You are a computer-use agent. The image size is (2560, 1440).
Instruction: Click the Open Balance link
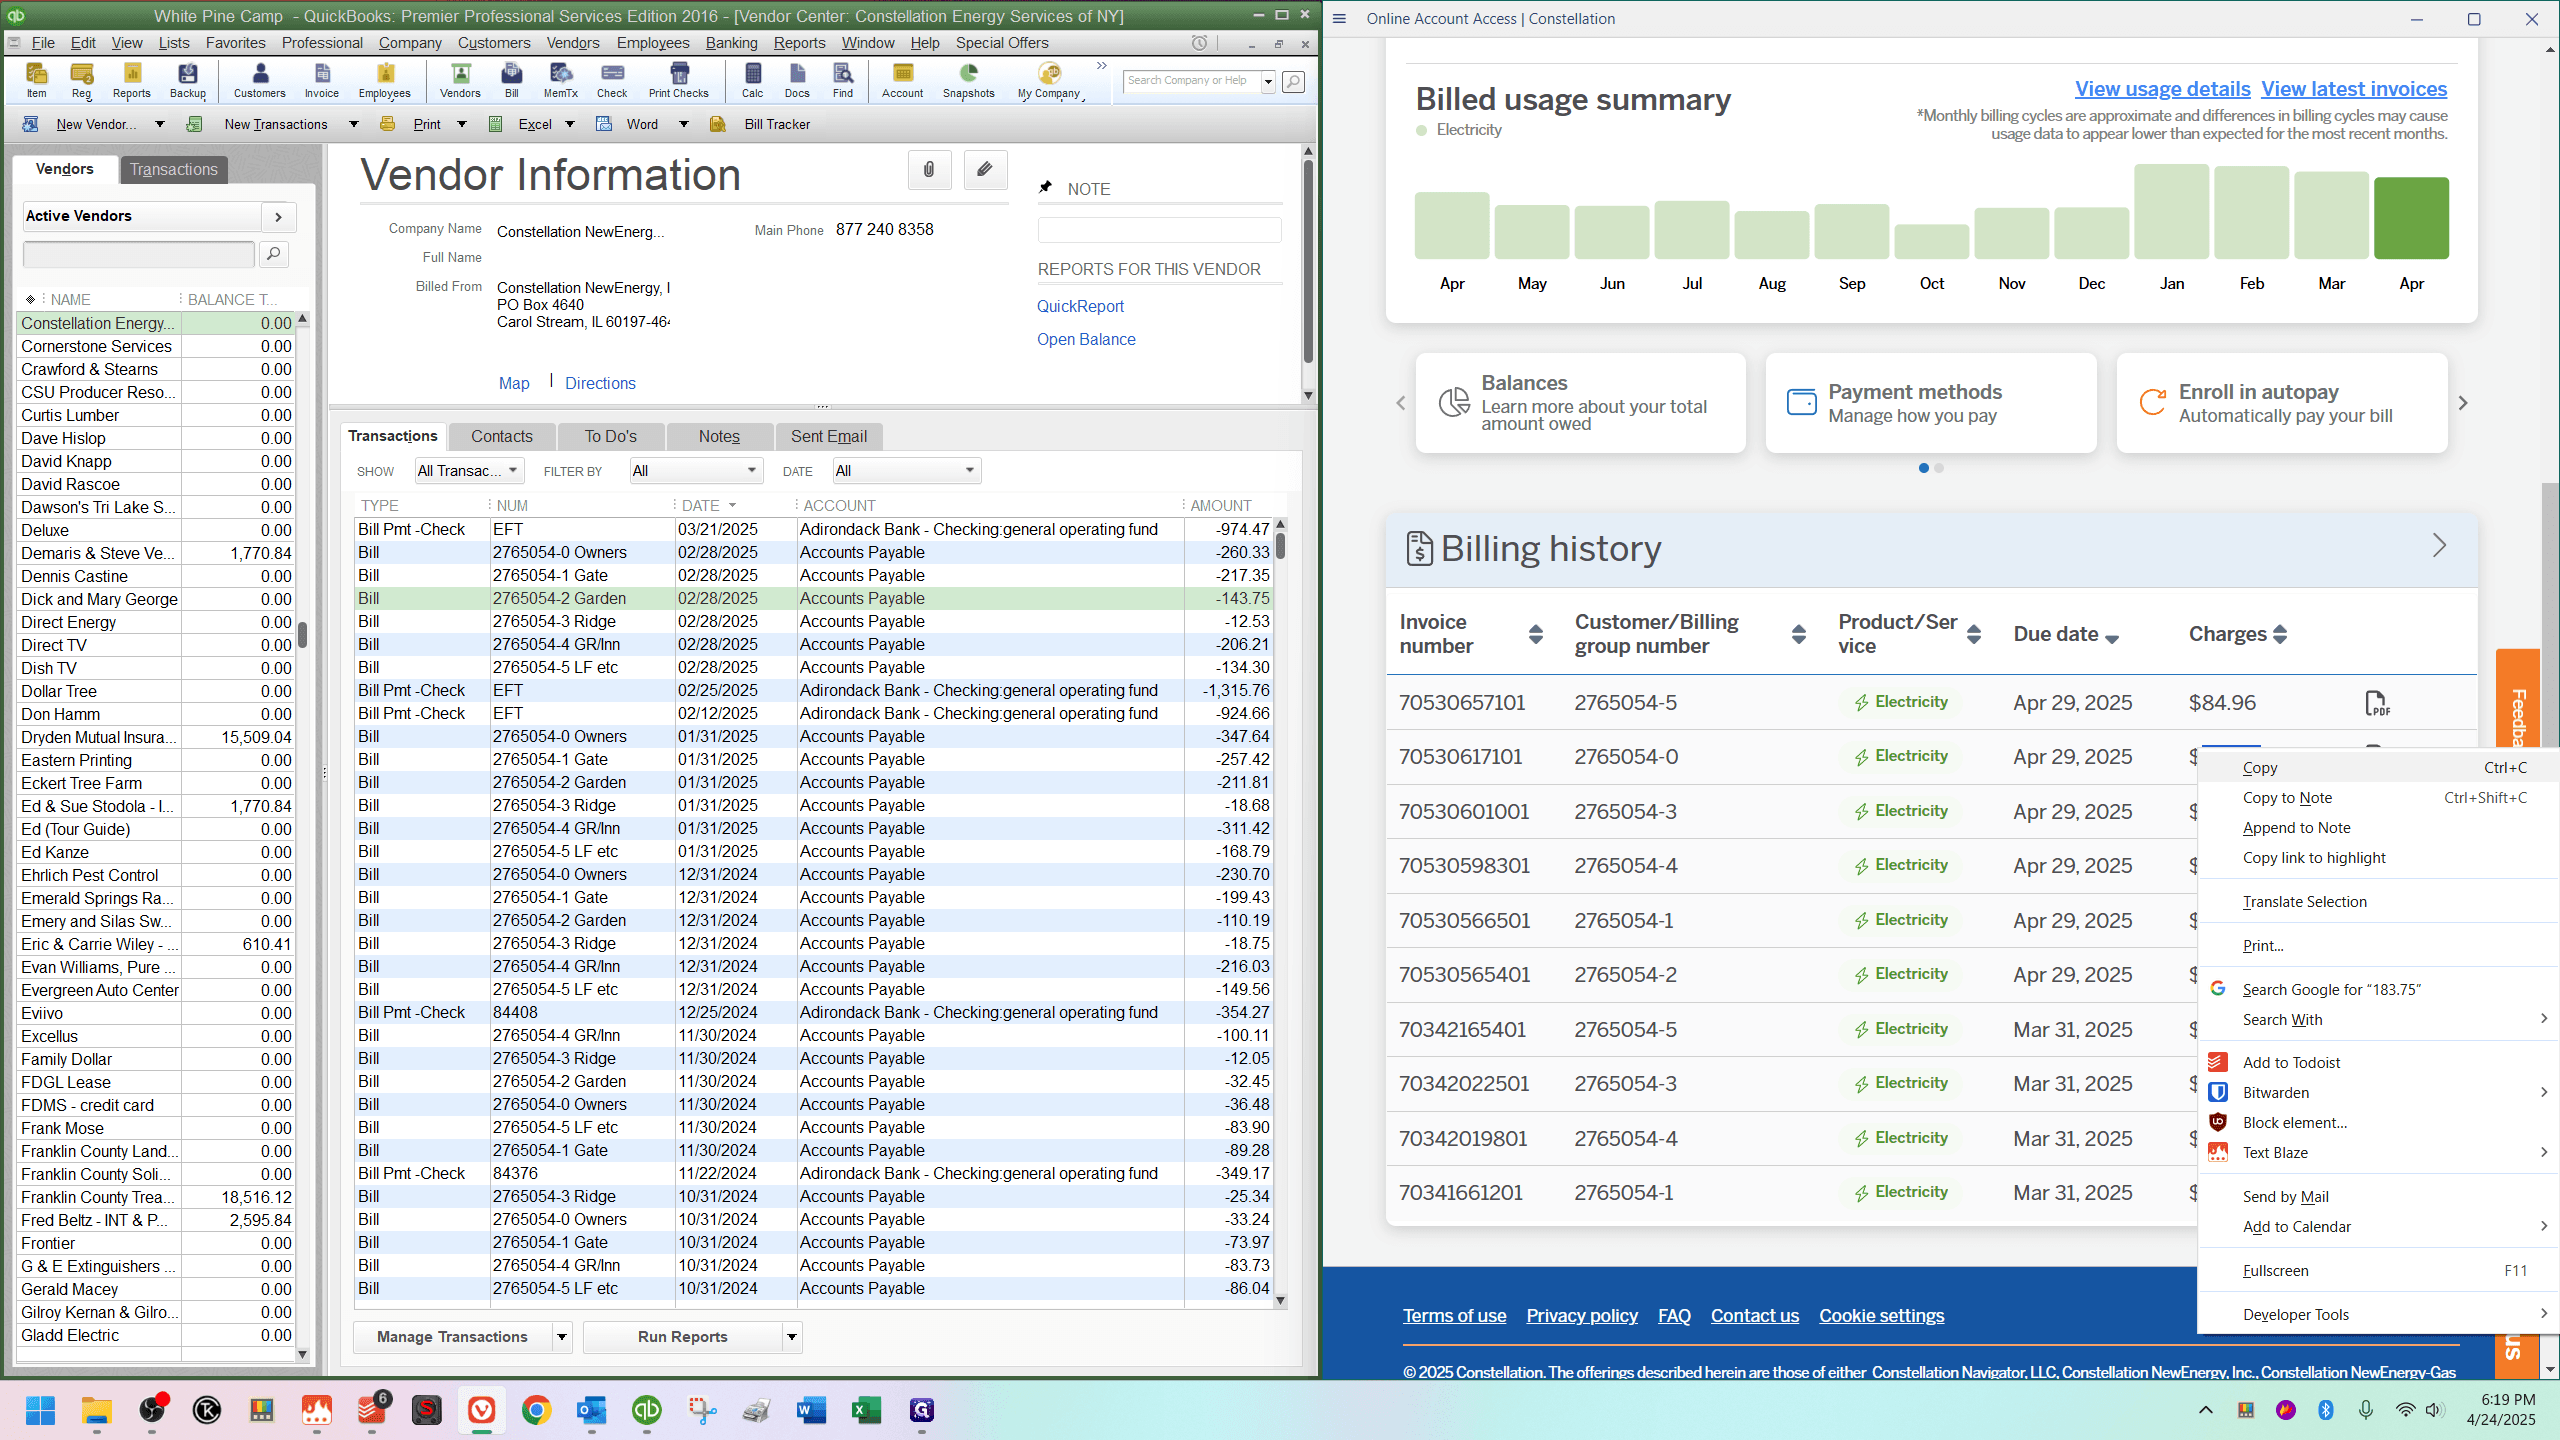(x=1086, y=340)
